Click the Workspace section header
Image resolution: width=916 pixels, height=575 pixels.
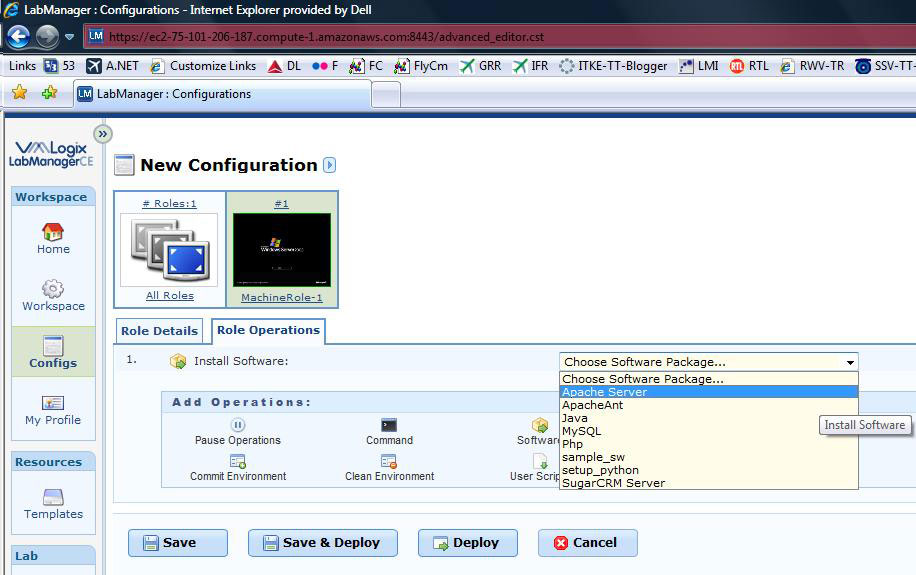click(51, 197)
